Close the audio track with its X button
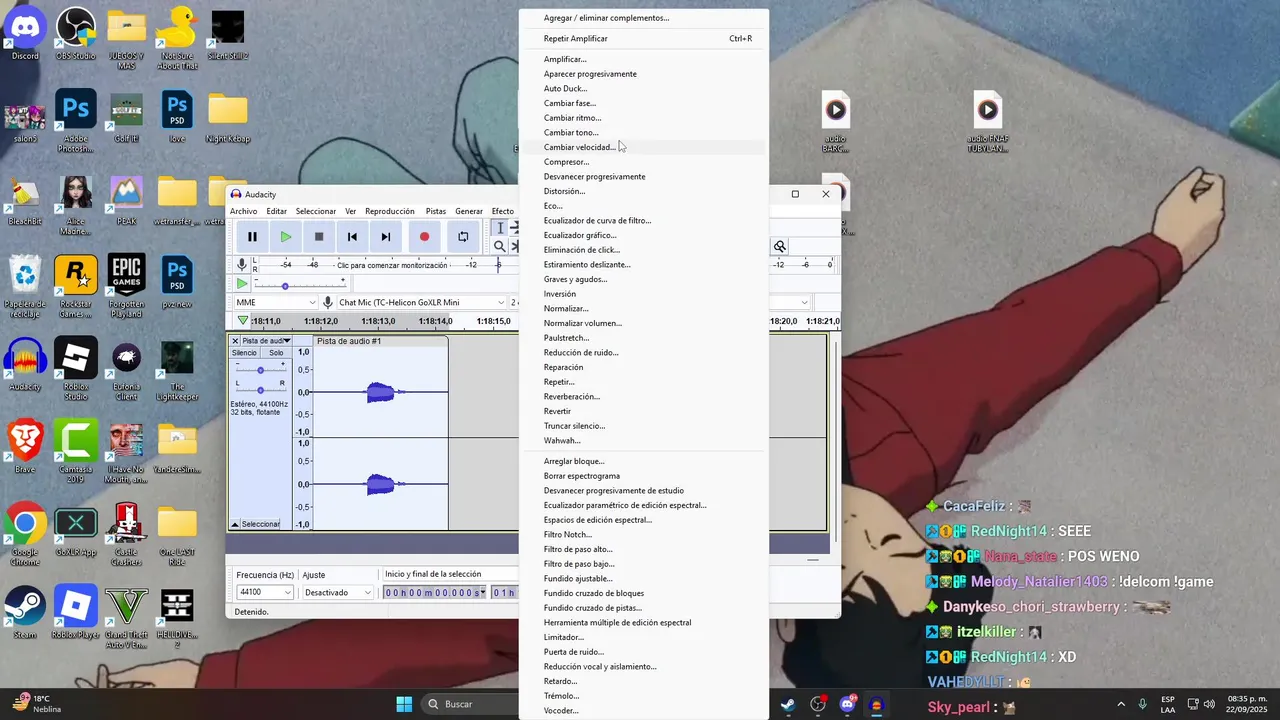The height and width of the screenshot is (720, 1280). pyautogui.click(x=236, y=341)
